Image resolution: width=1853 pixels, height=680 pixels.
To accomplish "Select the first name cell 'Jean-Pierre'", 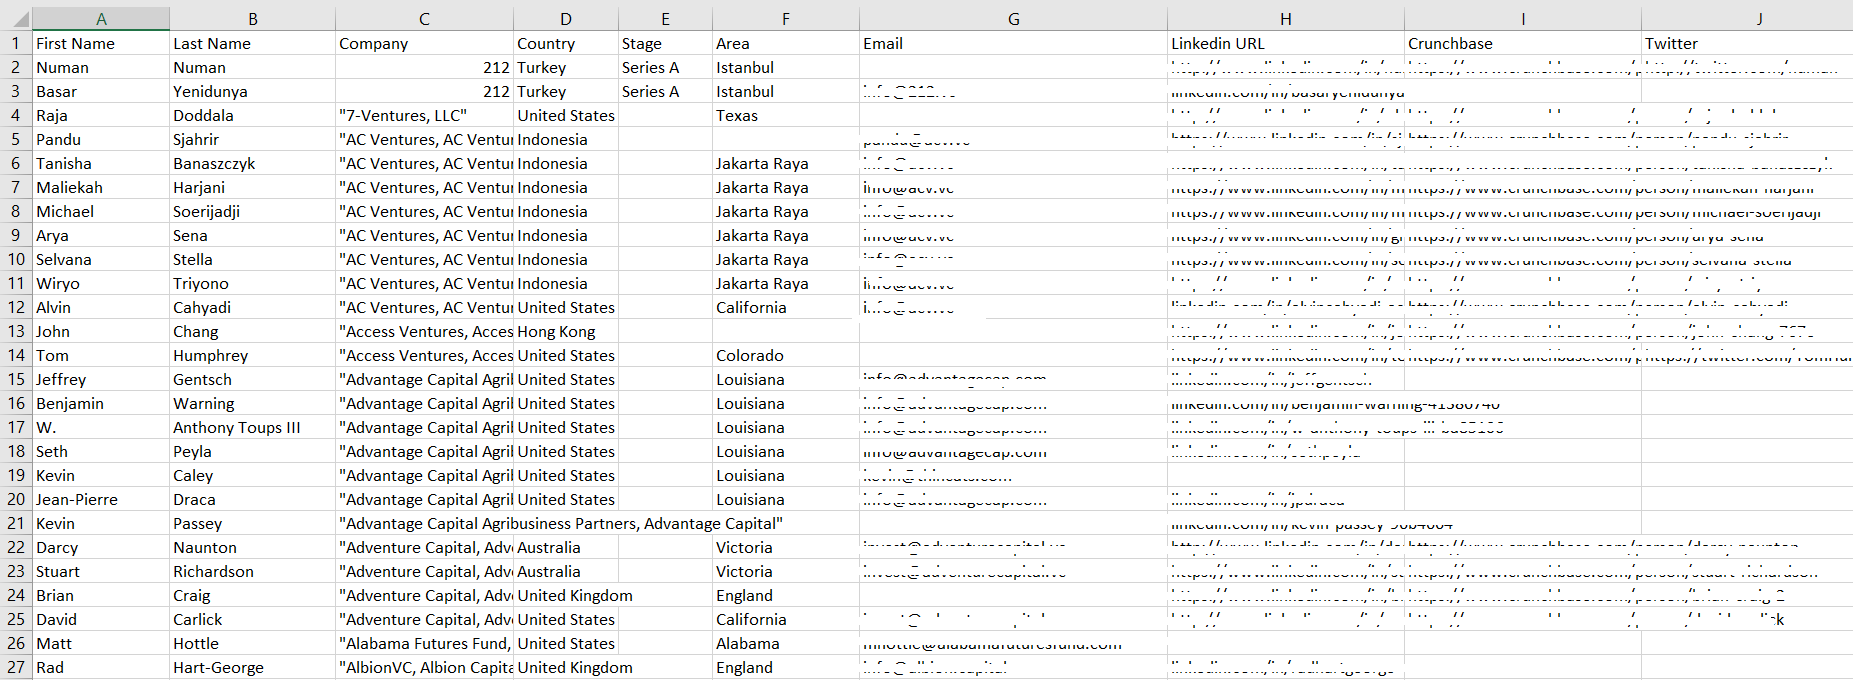I will coord(101,499).
